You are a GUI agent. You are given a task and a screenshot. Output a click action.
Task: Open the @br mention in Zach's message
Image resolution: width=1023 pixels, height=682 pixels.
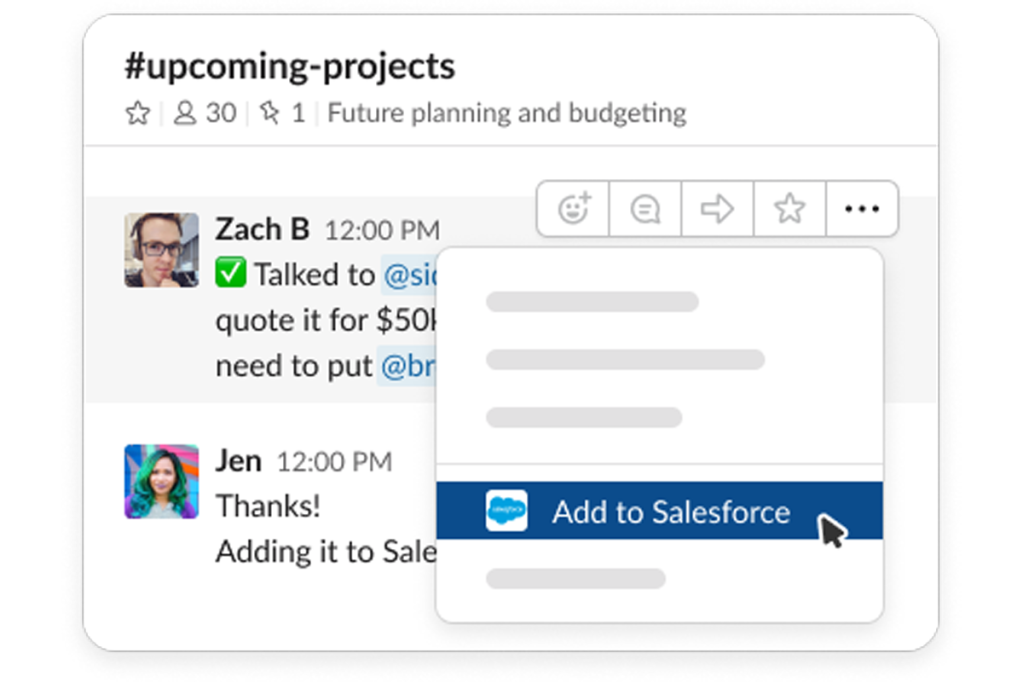click(407, 366)
